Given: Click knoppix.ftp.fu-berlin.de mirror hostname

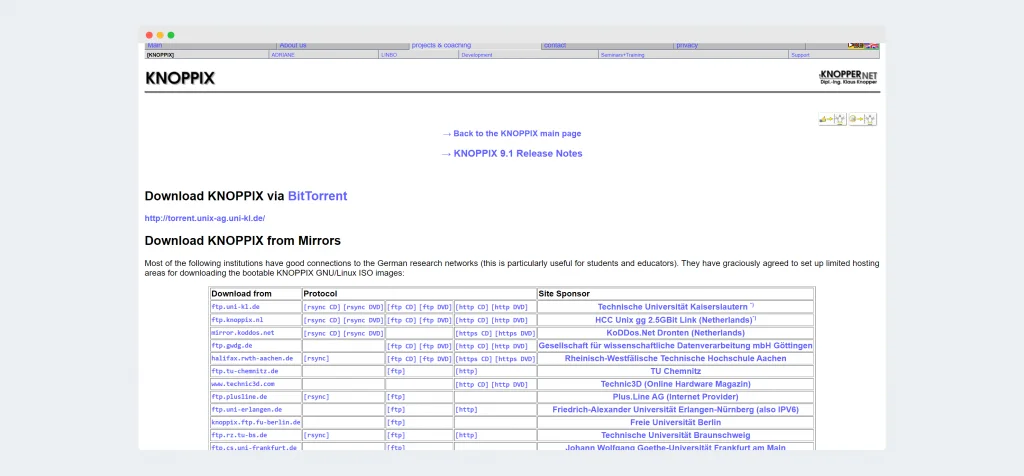Looking at the screenshot, I should click(x=256, y=422).
